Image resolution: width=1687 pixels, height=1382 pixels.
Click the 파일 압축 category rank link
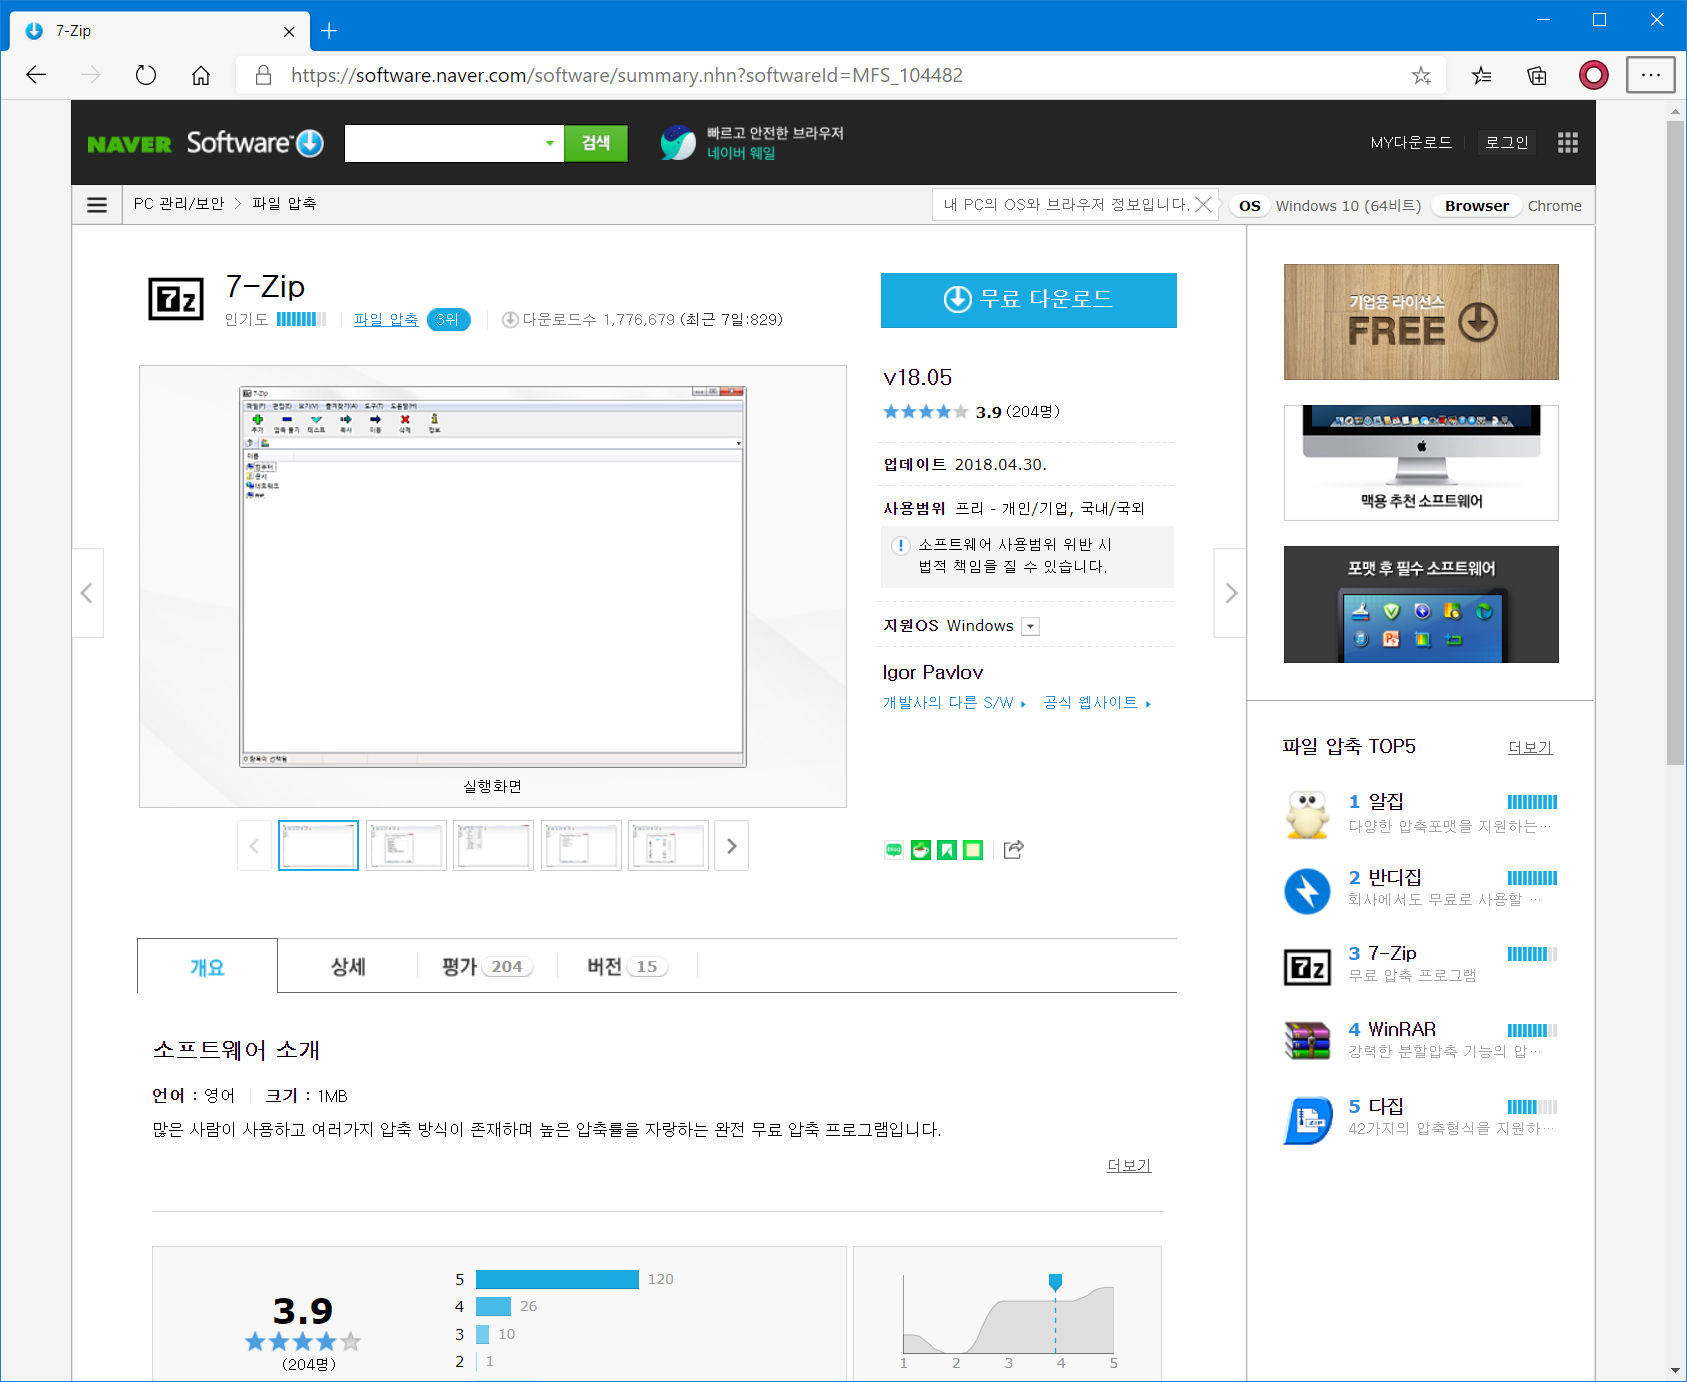coord(386,320)
